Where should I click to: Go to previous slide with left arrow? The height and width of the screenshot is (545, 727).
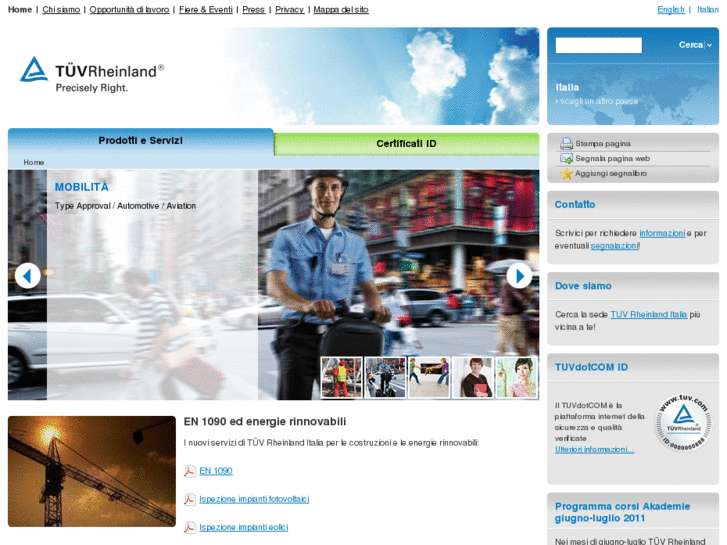(28, 276)
